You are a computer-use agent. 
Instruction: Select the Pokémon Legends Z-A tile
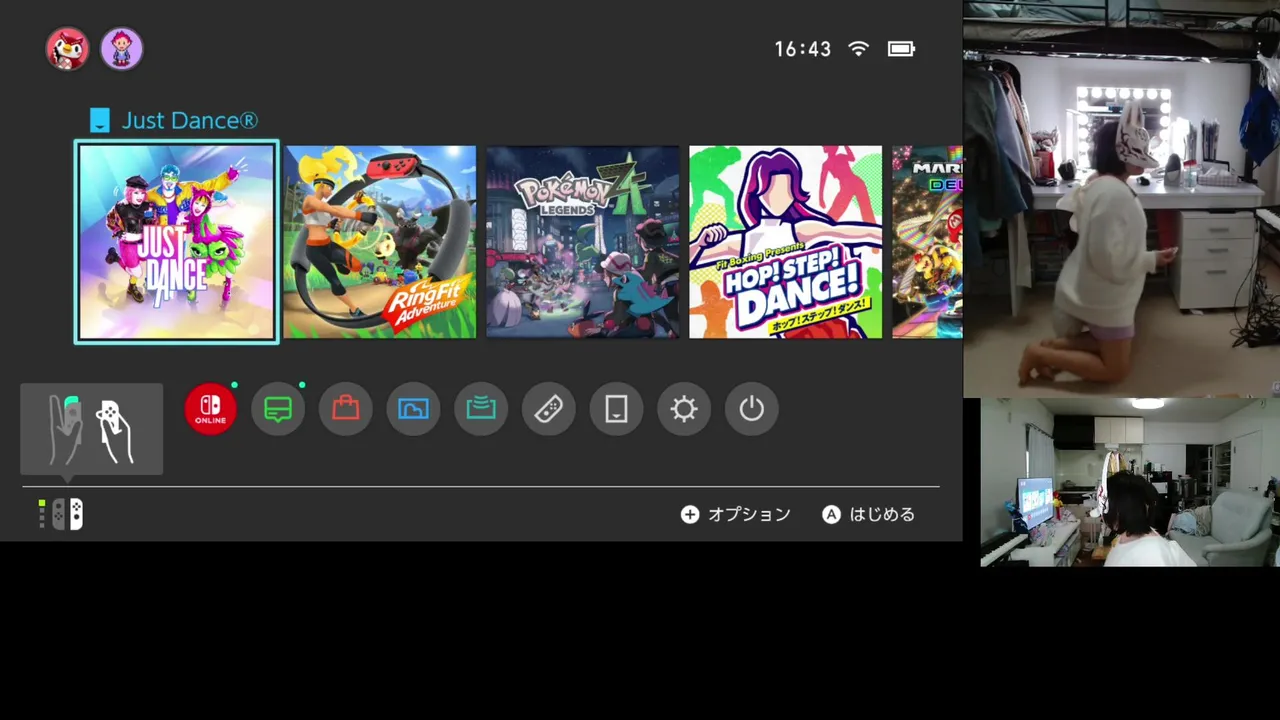click(x=583, y=242)
